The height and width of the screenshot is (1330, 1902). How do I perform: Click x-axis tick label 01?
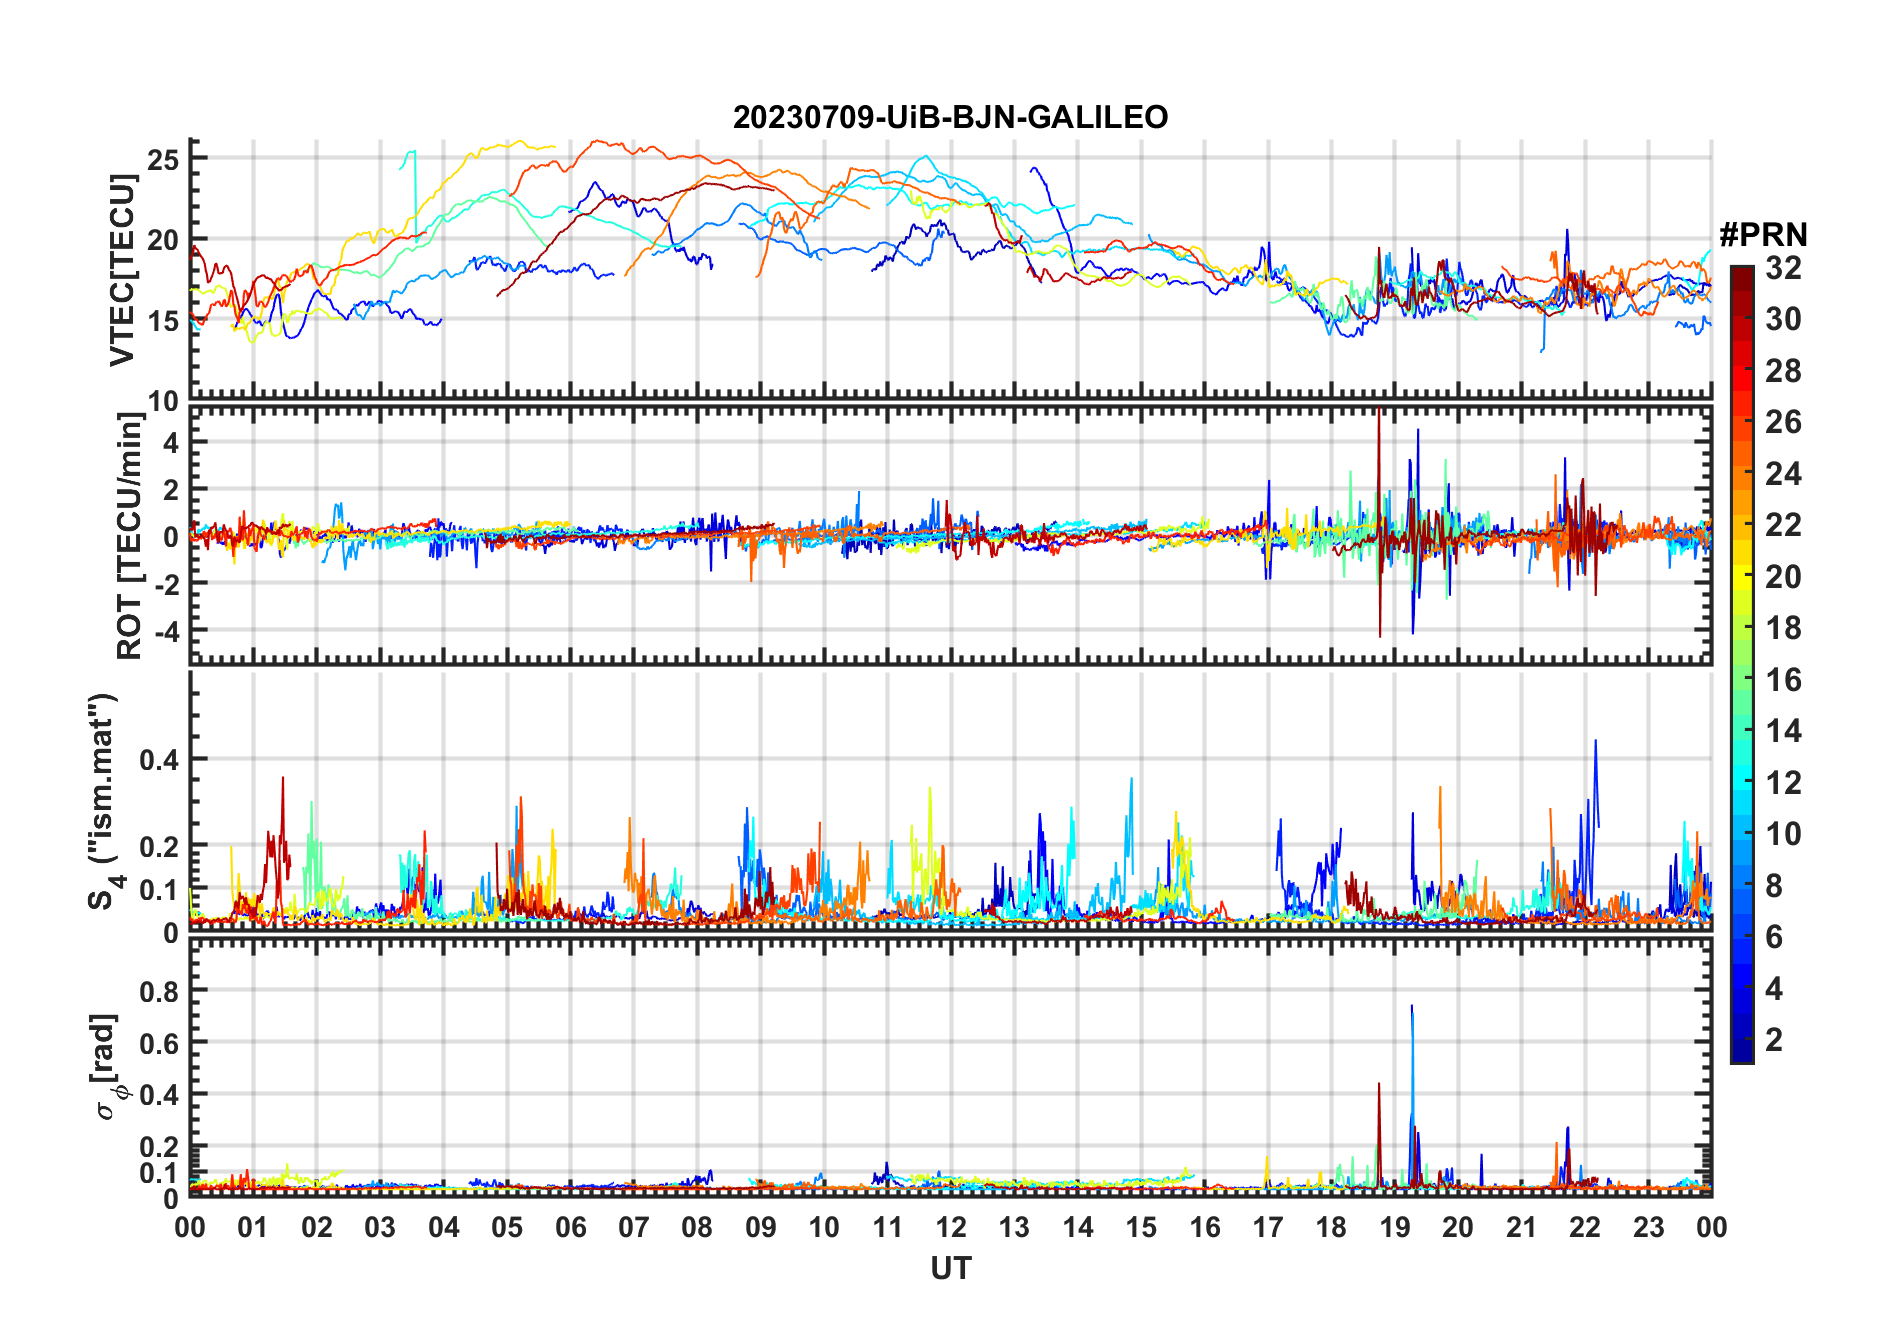[253, 1227]
